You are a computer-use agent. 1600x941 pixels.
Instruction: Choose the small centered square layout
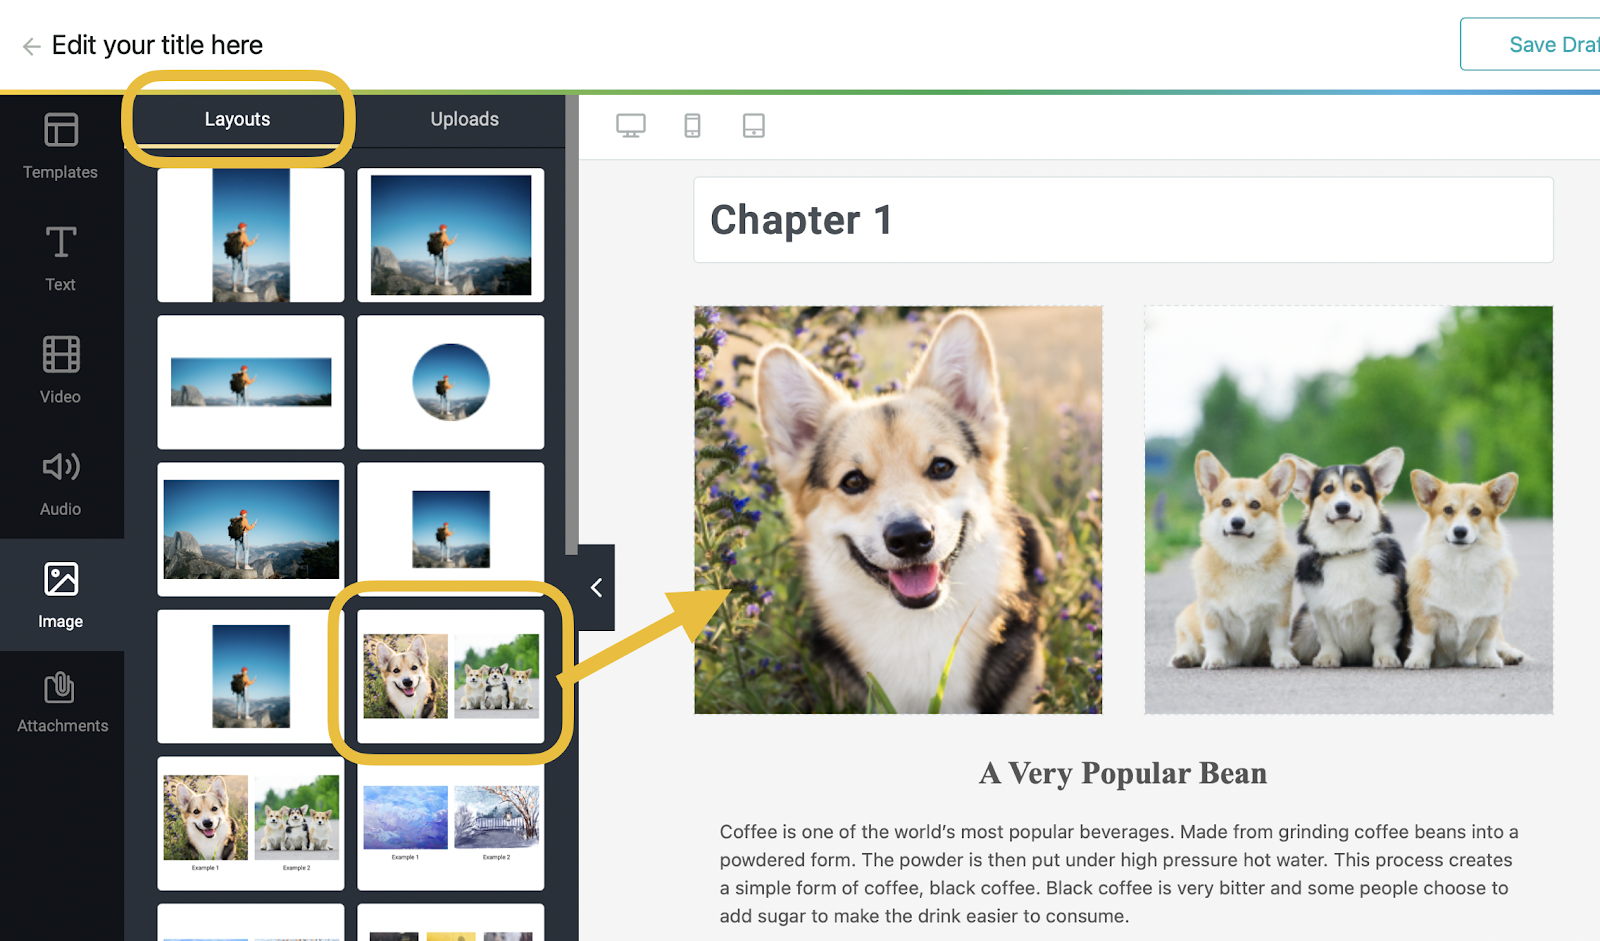(x=451, y=529)
